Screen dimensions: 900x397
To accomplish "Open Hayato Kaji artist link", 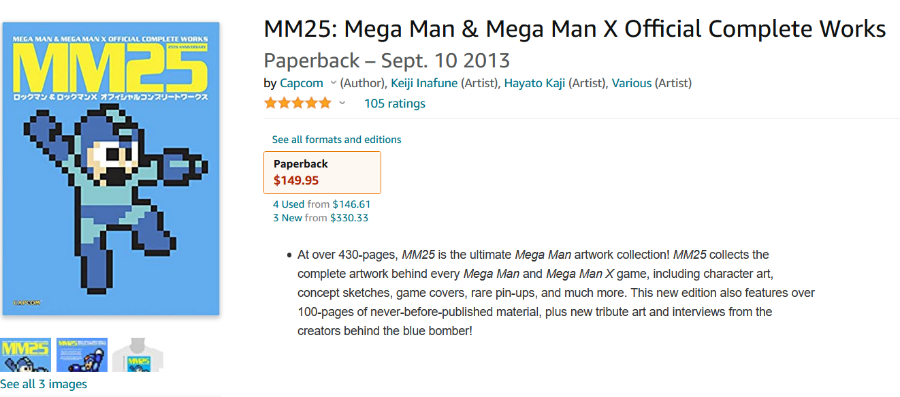I will pyautogui.click(x=535, y=83).
